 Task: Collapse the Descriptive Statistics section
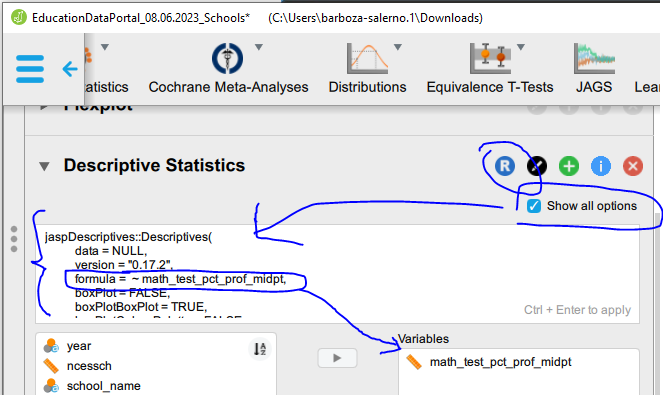pos(44,166)
